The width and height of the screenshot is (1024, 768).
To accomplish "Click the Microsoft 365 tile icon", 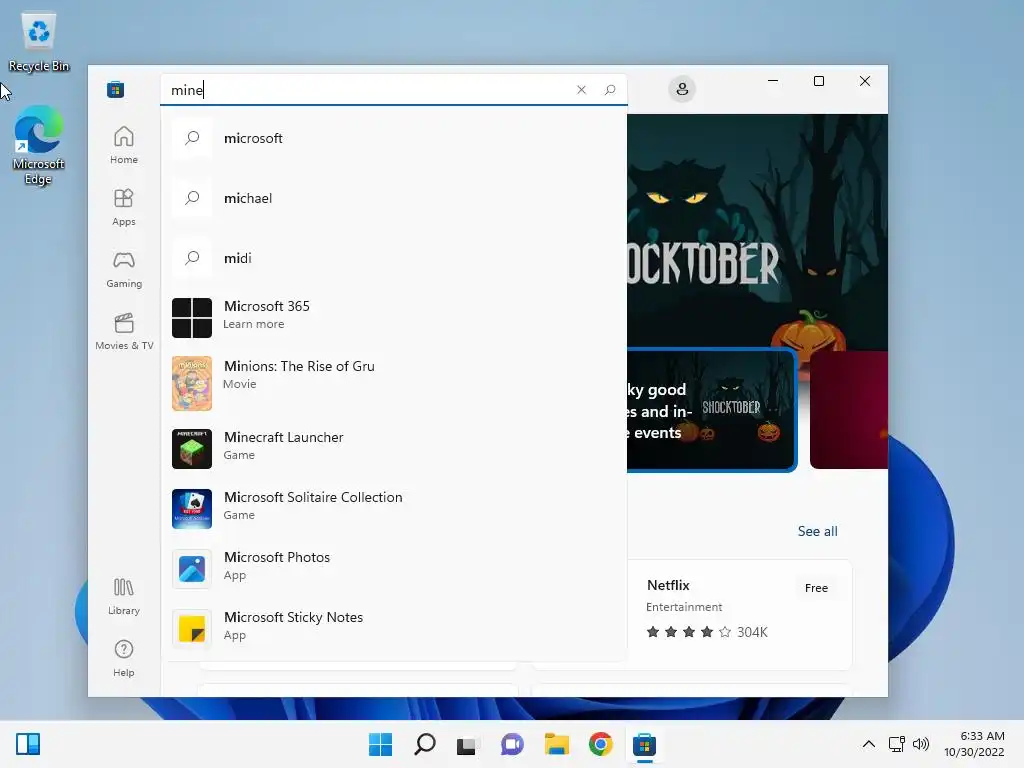I will 192,318.
